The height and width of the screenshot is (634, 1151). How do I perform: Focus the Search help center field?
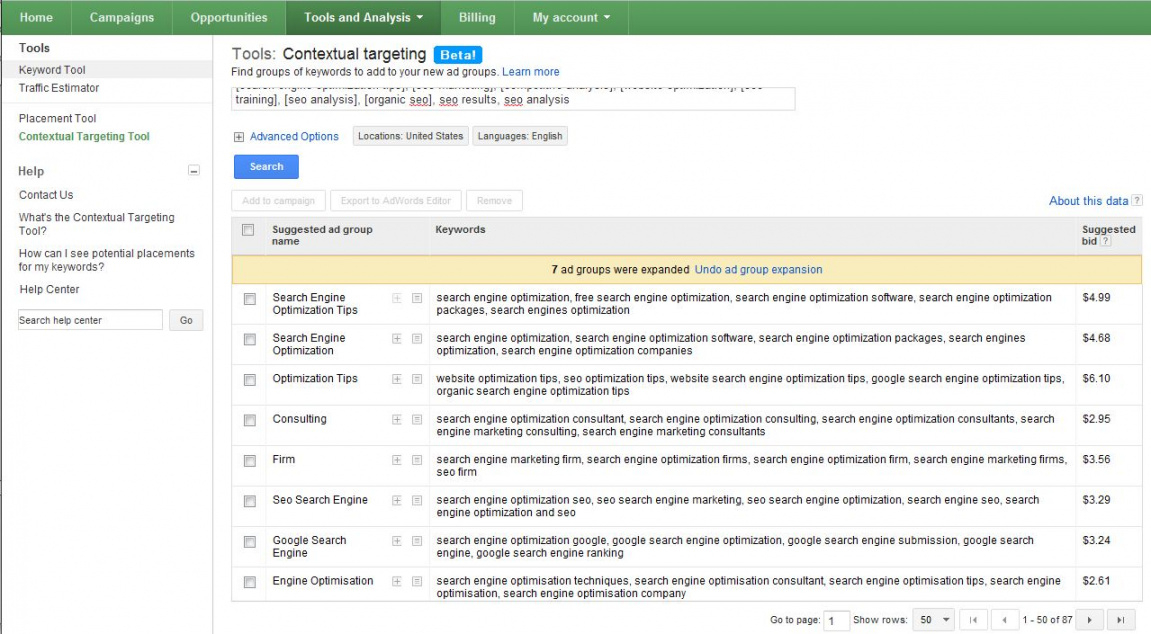click(x=90, y=320)
